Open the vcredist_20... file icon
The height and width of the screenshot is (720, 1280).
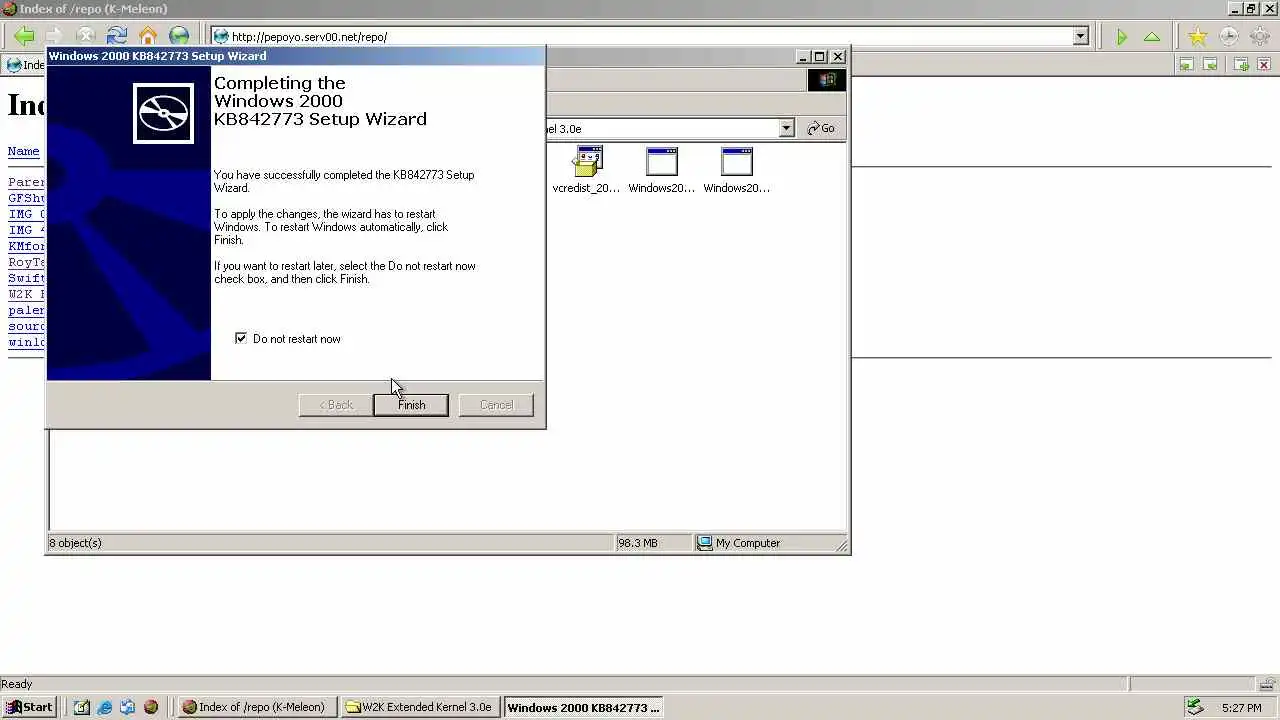(x=587, y=169)
